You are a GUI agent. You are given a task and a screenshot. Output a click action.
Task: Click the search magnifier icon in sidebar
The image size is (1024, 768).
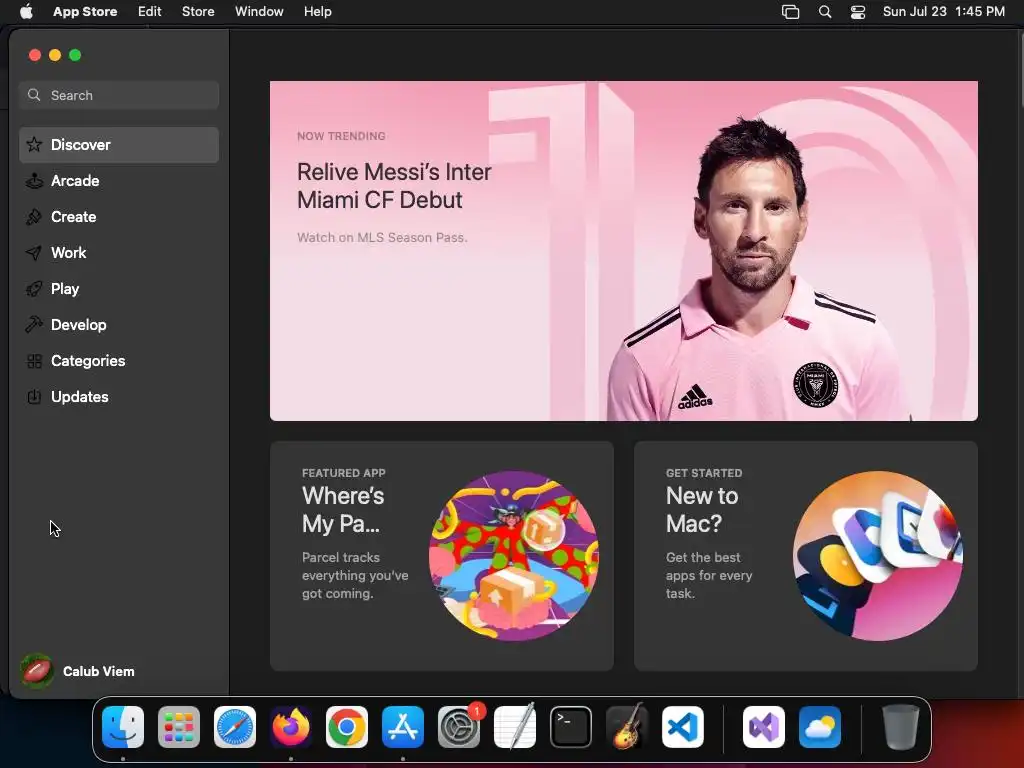[x=34, y=95]
